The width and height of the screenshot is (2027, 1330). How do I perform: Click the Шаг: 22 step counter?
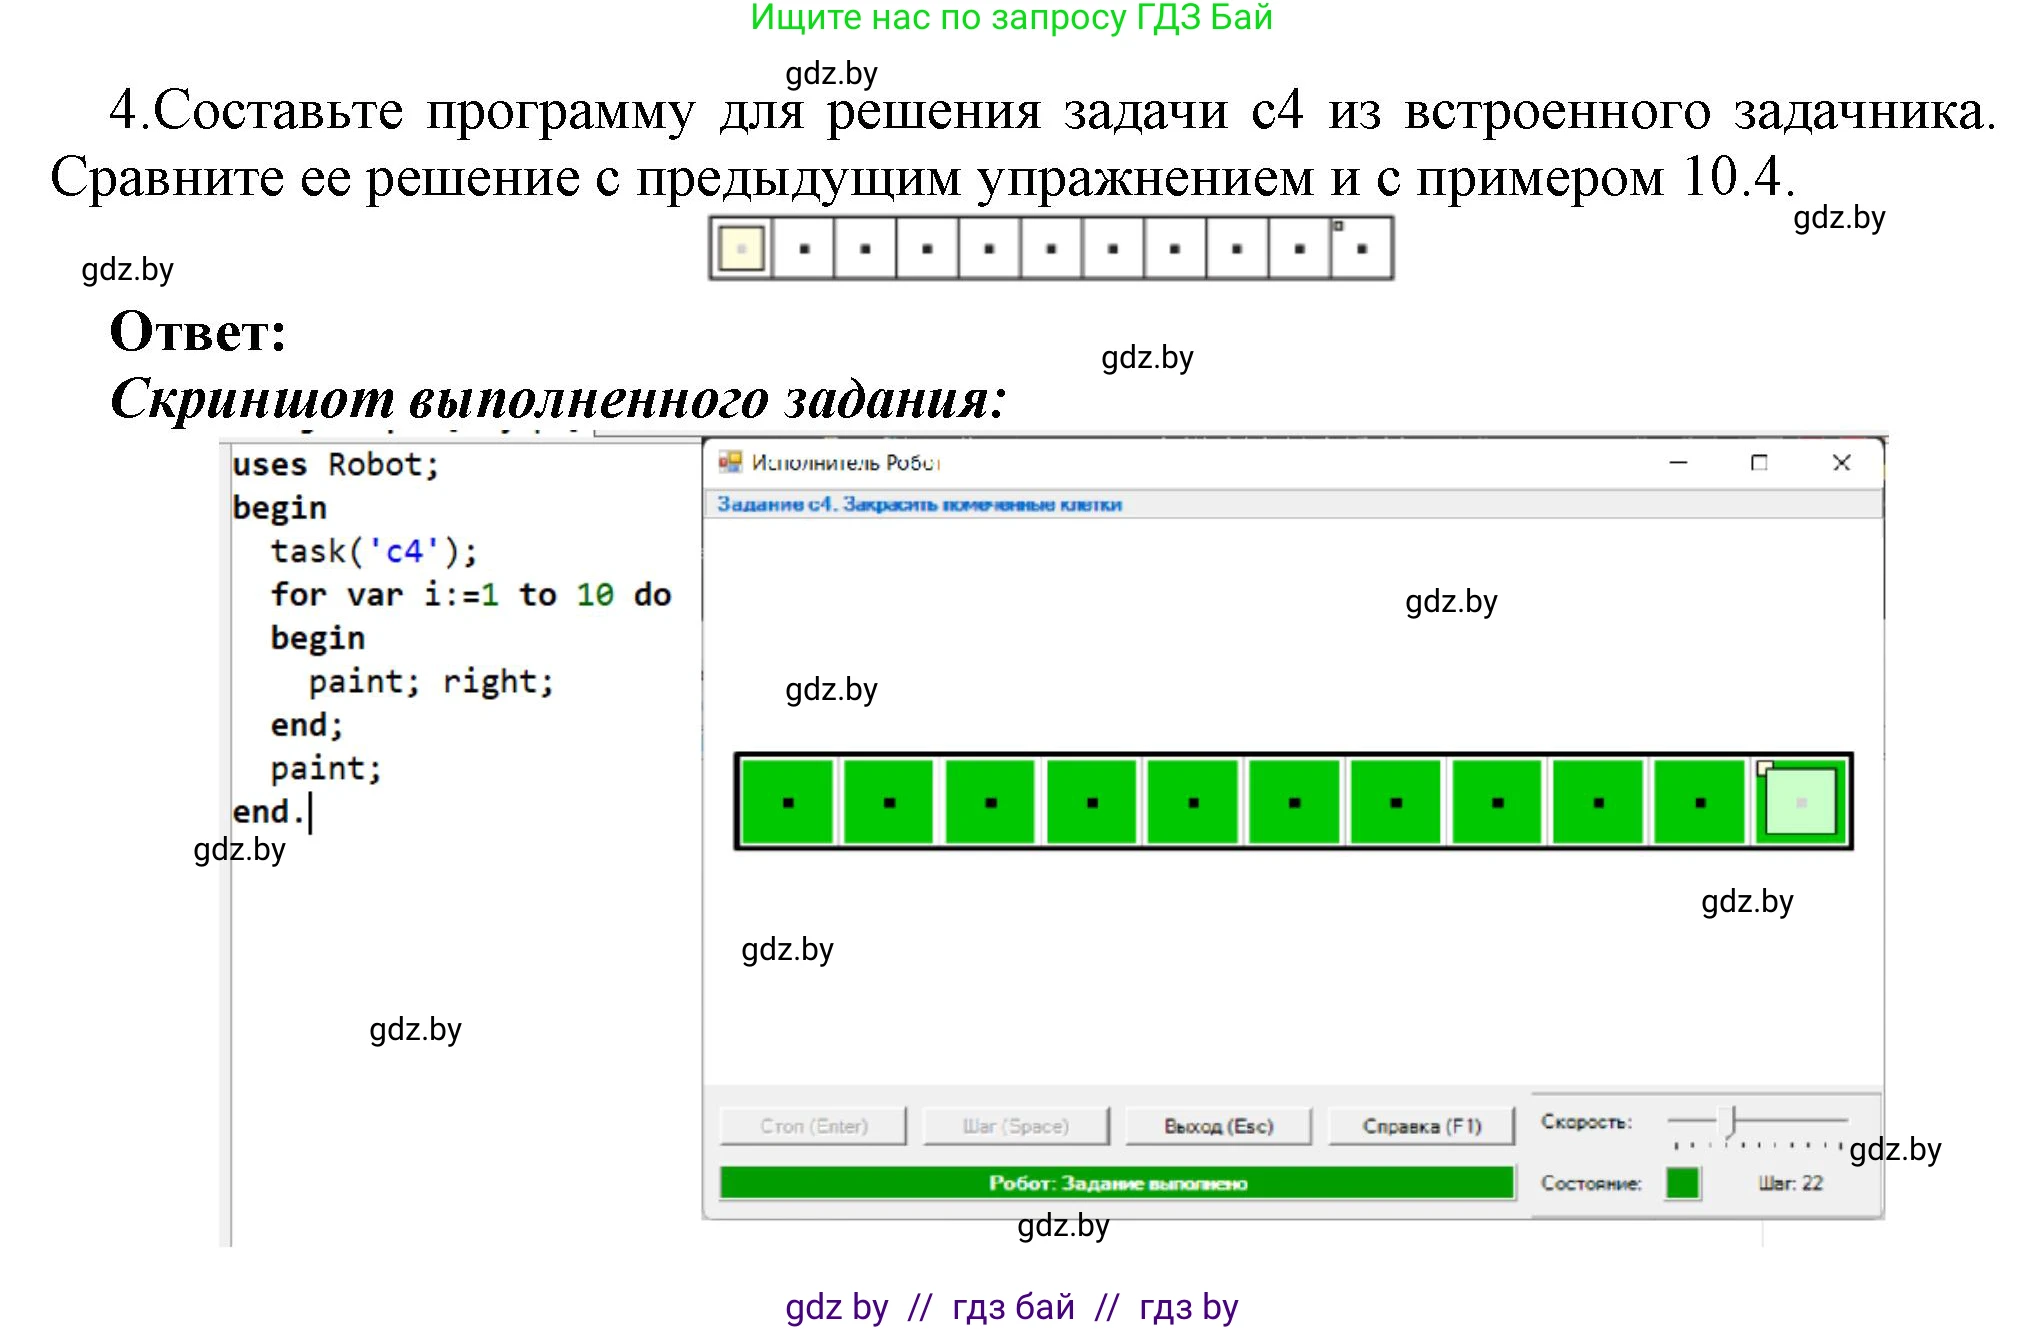point(1792,1183)
